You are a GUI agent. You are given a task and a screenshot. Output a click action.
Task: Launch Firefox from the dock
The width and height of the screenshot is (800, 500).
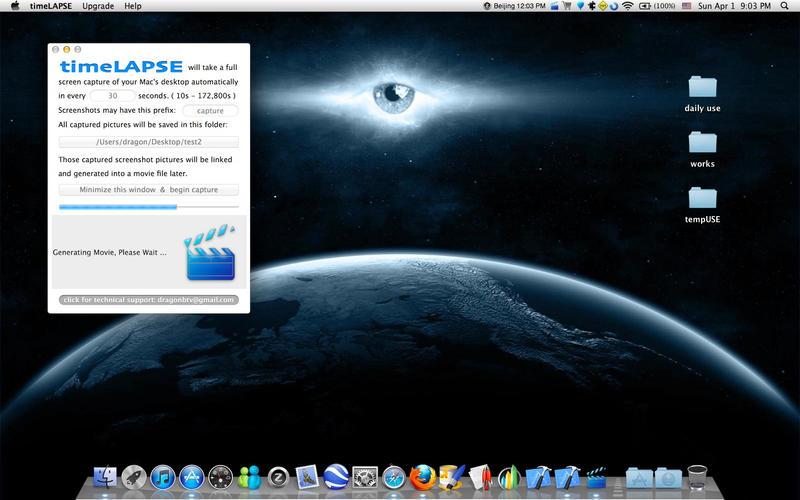423,478
